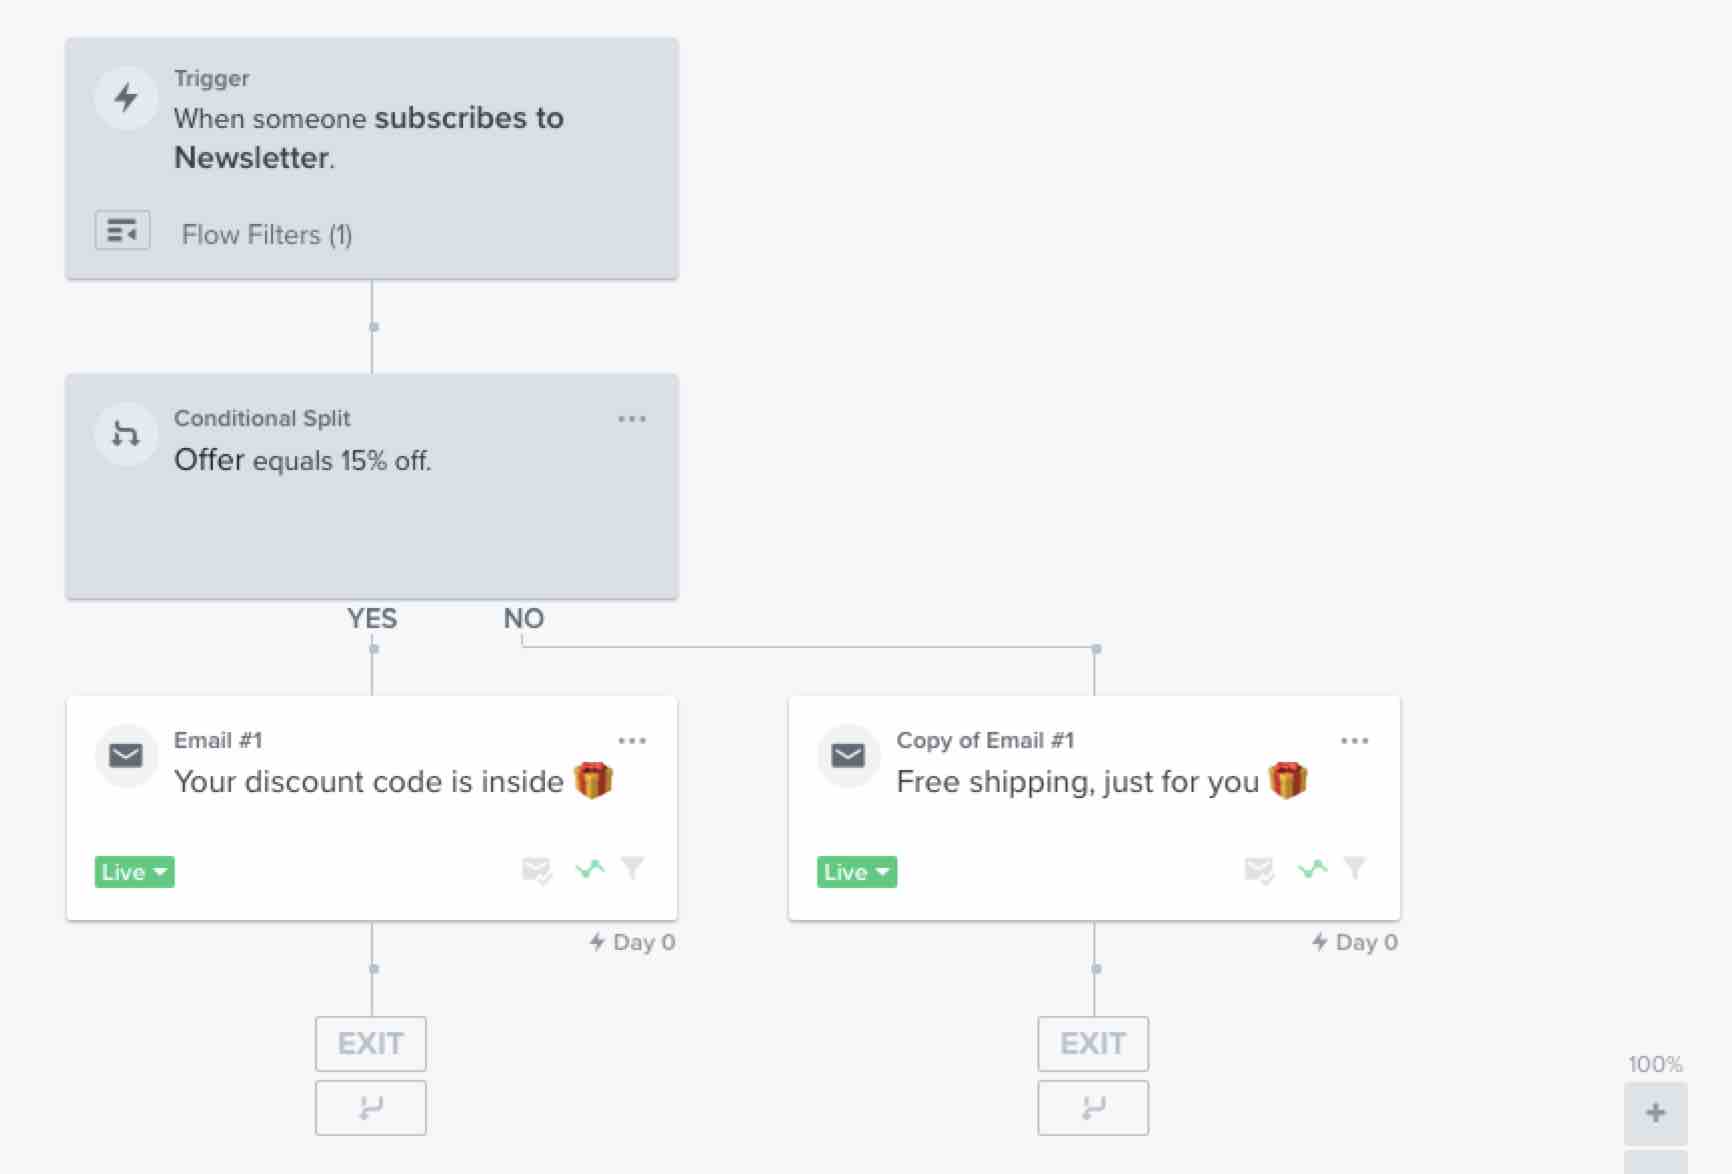Expand the Live dropdown on Copy of Email #1

pyautogui.click(x=856, y=871)
